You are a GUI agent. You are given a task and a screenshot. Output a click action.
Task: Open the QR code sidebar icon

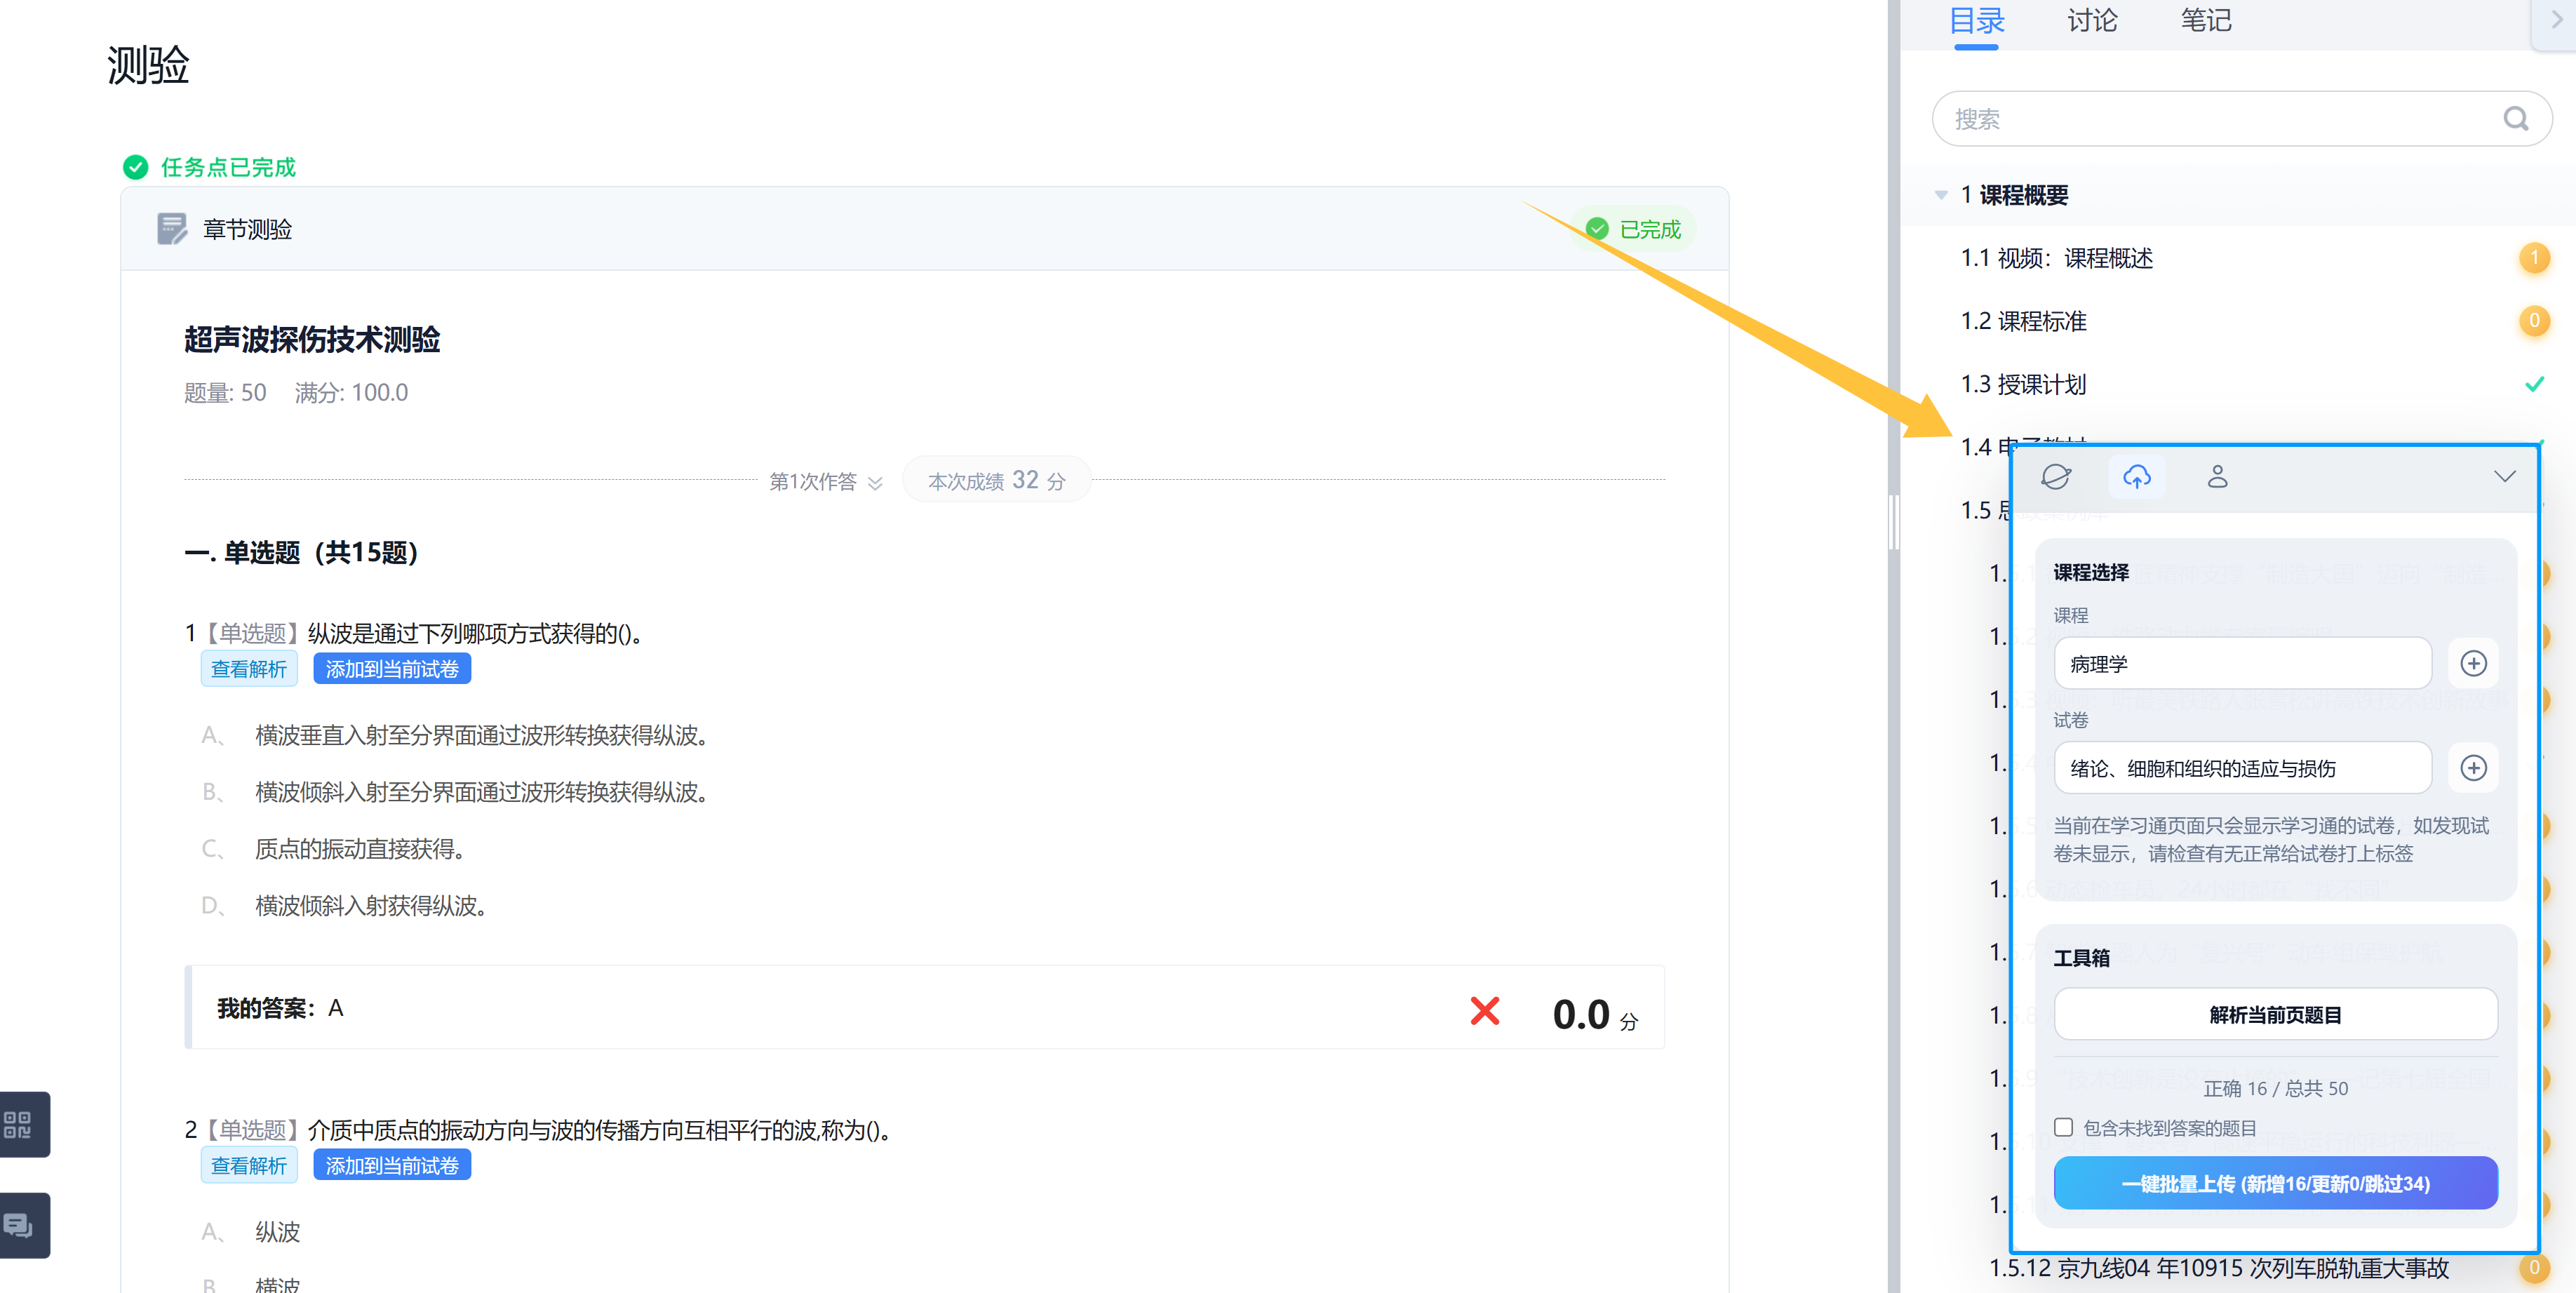[18, 1124]
